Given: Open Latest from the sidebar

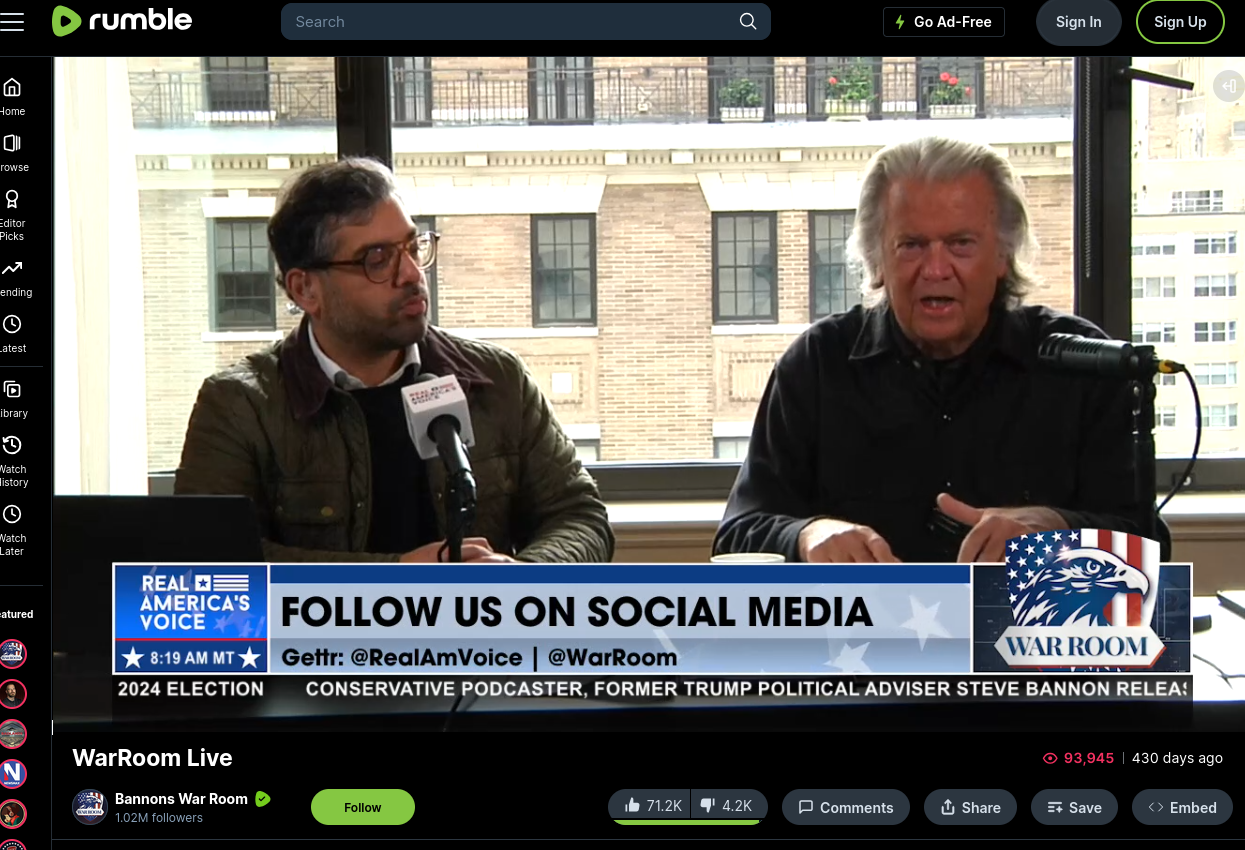Looking at the screenshot, I should pyautogui.click(x=12, y=334).
